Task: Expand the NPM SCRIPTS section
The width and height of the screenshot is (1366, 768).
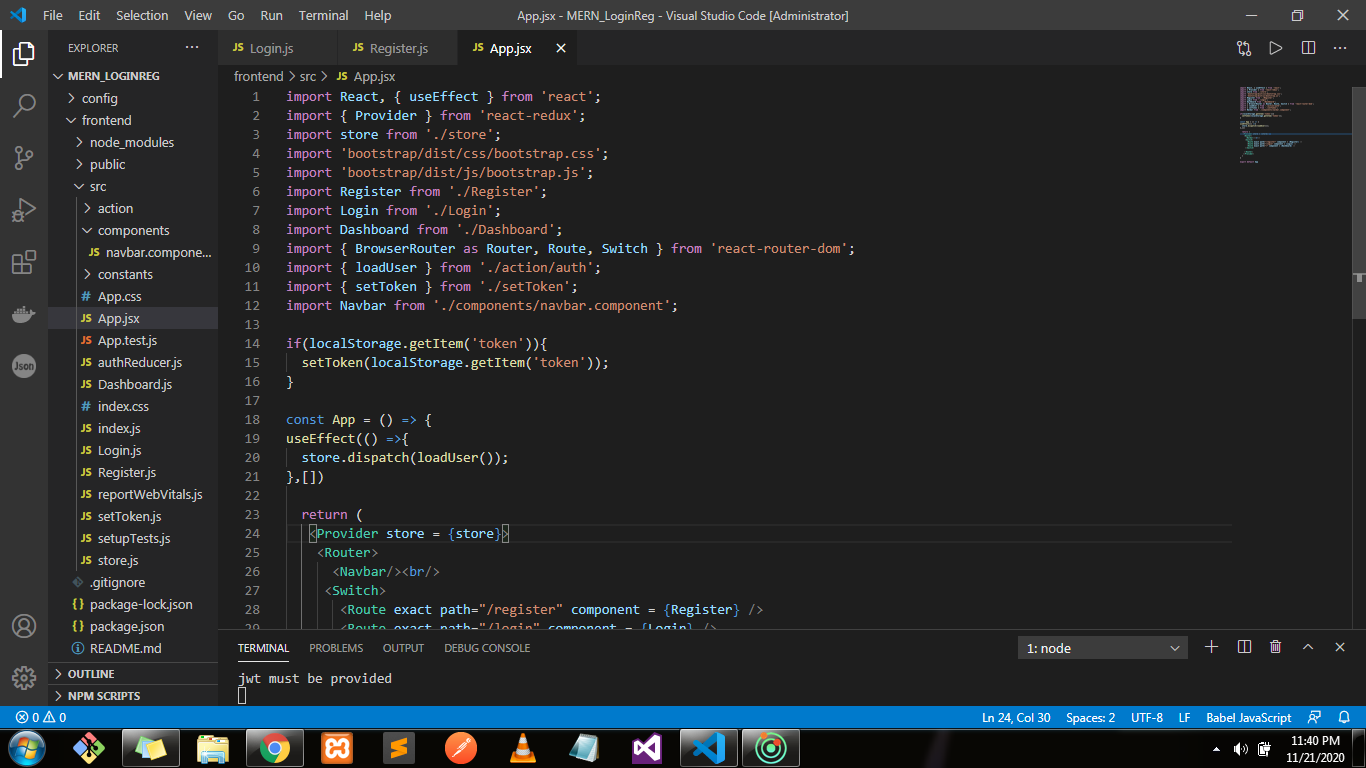Action: coord(133,696)
